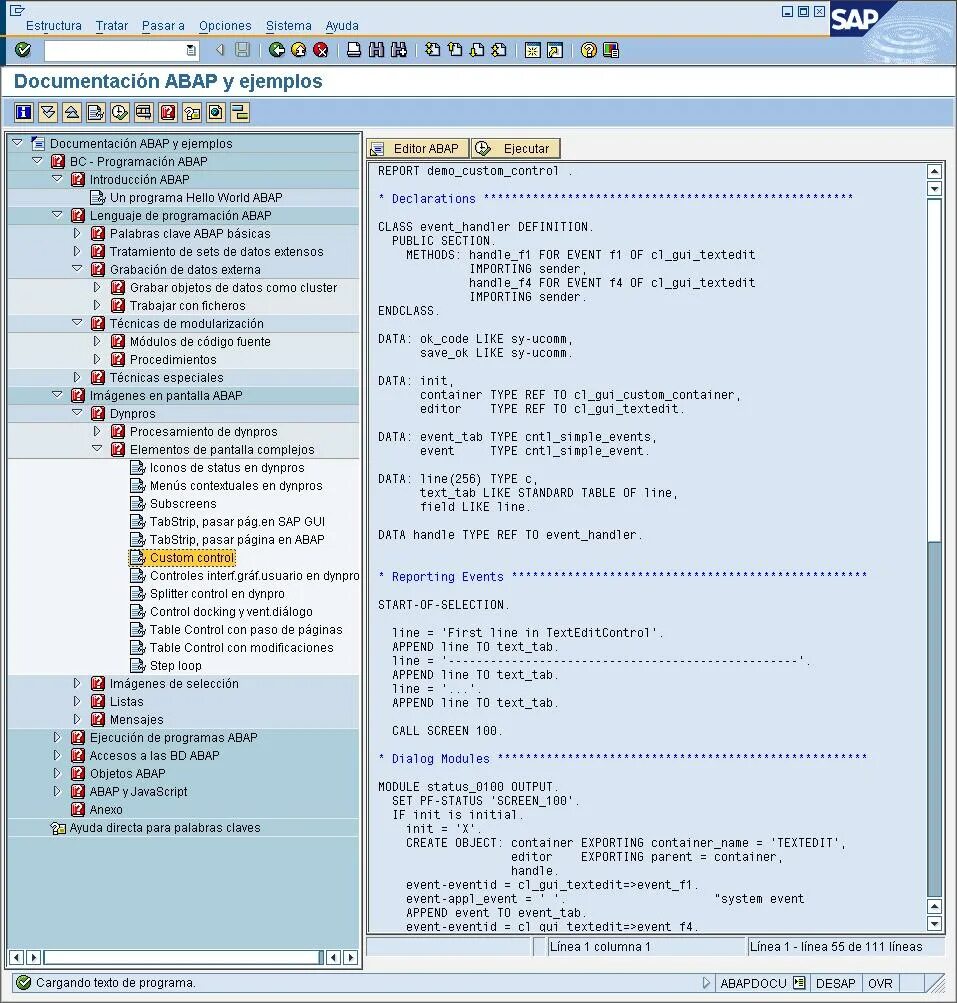Open the Ayuda menu
957x1003 pixels.
click(x=342, y=26)
